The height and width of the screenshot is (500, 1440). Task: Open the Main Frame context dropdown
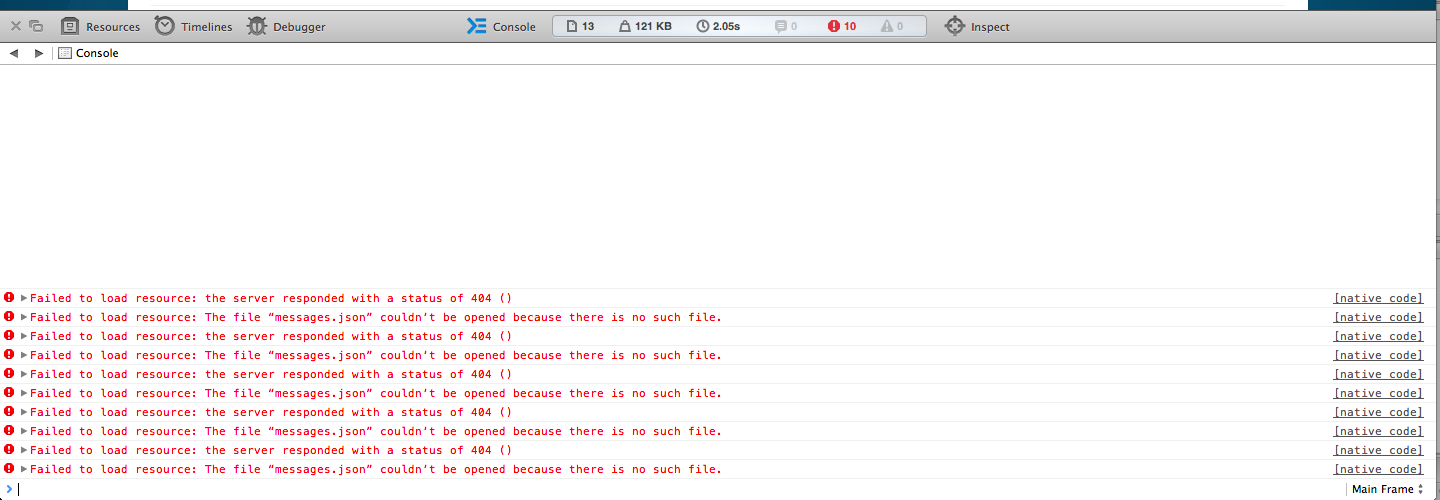click(1387, 489)
